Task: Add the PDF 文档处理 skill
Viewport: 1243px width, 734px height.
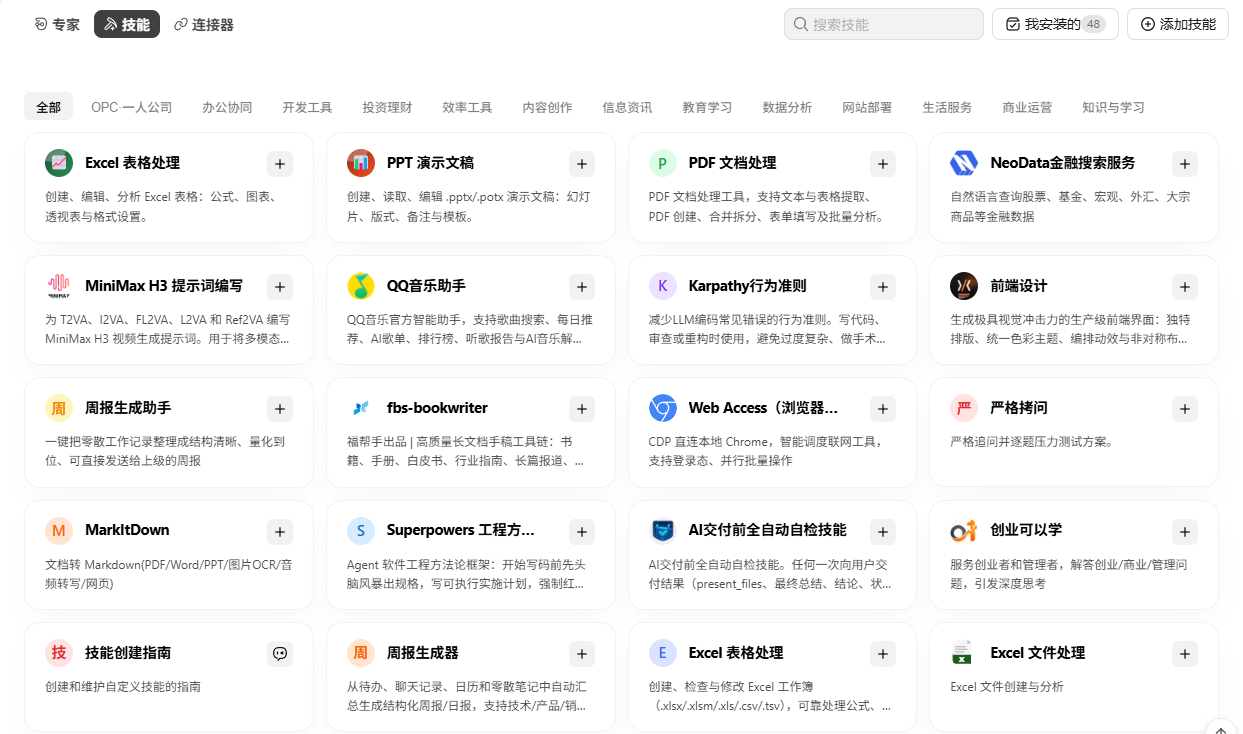Action: [883, 164]
